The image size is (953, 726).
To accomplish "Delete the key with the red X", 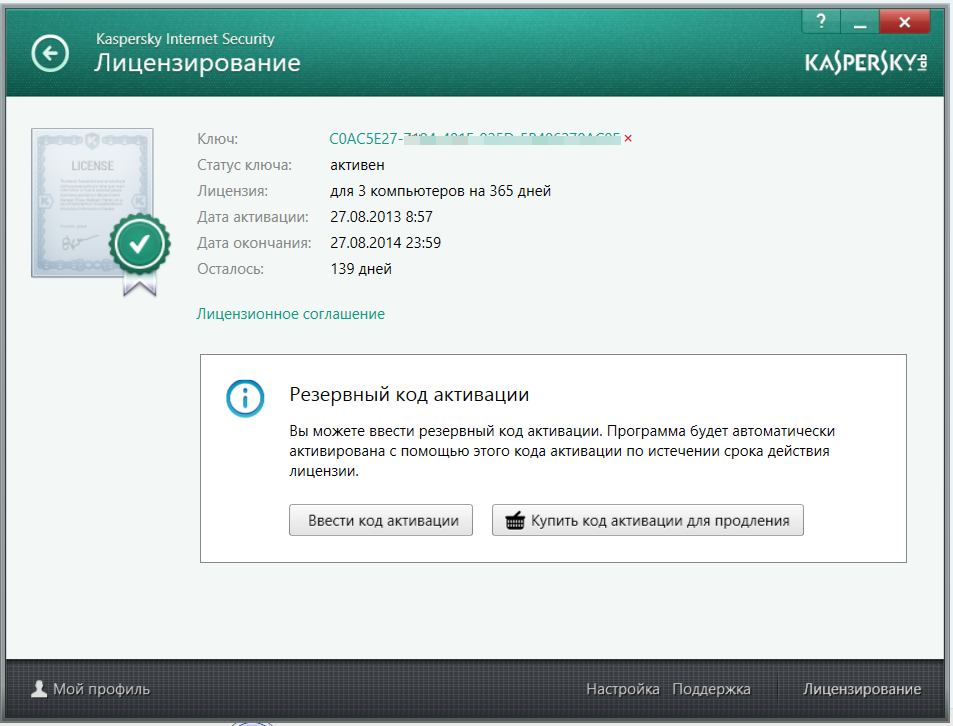I will (628, 139).
